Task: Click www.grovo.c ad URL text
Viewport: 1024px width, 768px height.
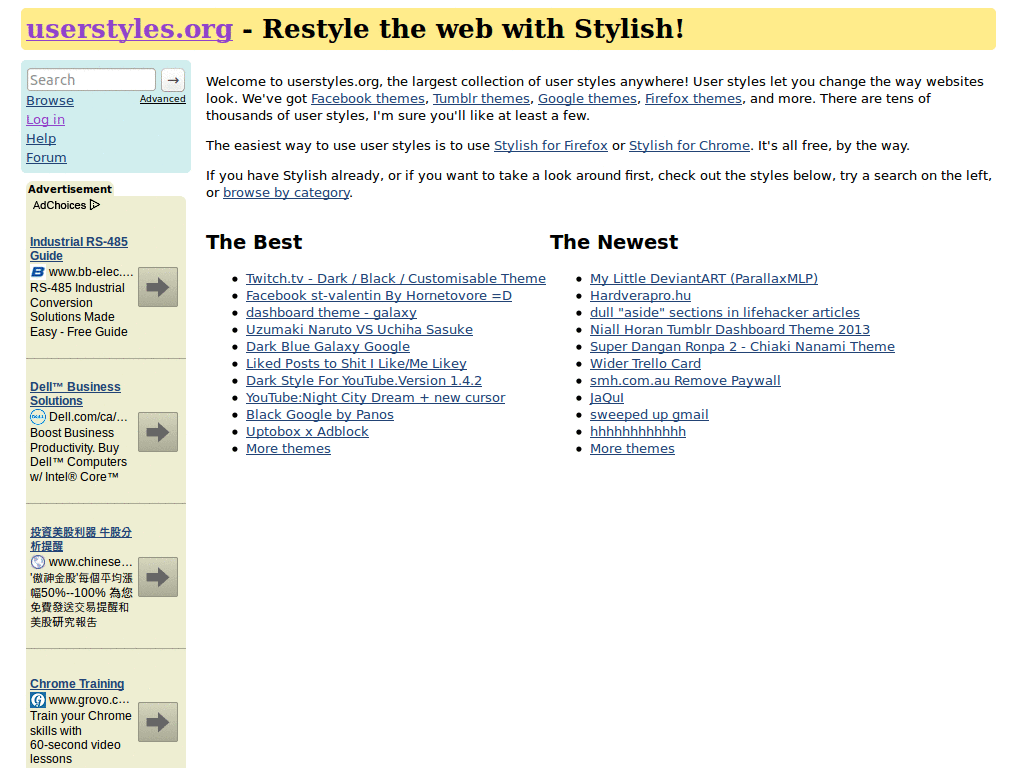Action: click(x=89, y=700)
